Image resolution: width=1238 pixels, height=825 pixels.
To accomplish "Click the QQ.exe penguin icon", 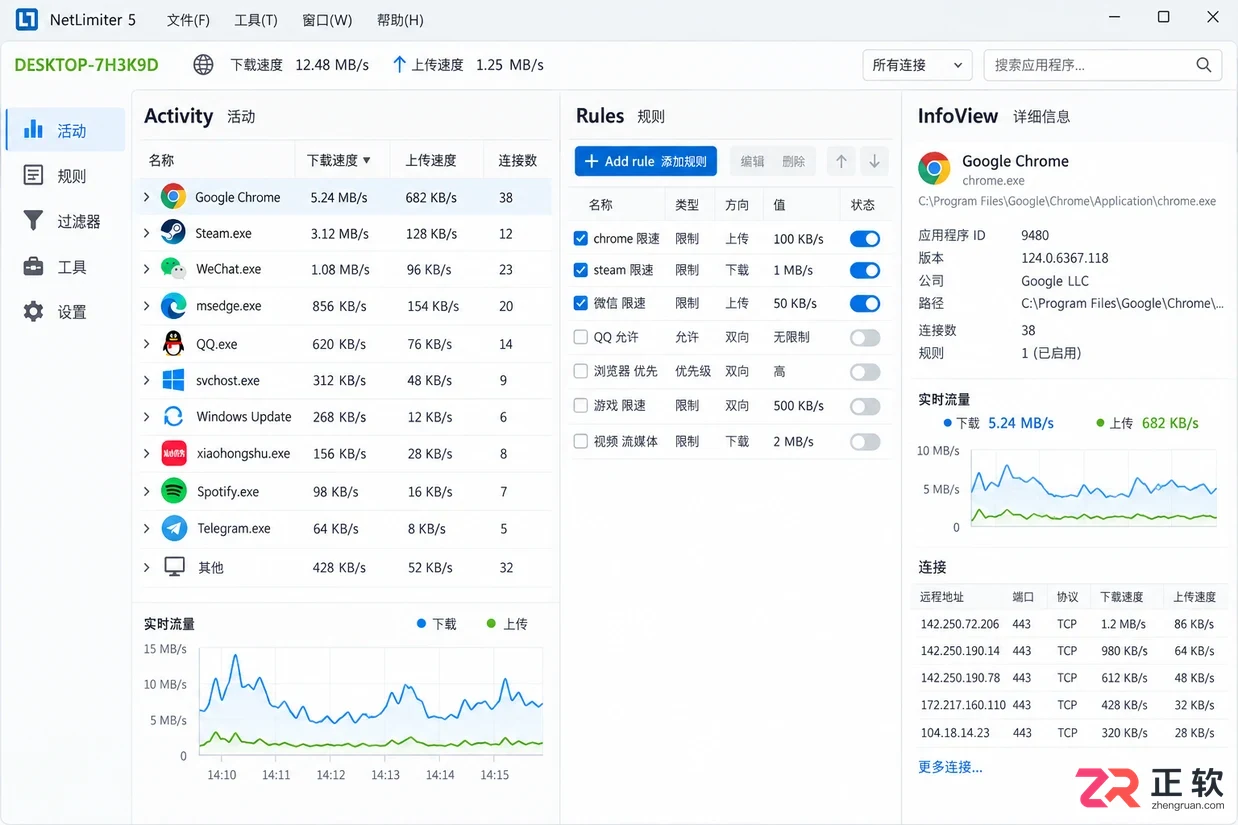I will tap(173, 344).
